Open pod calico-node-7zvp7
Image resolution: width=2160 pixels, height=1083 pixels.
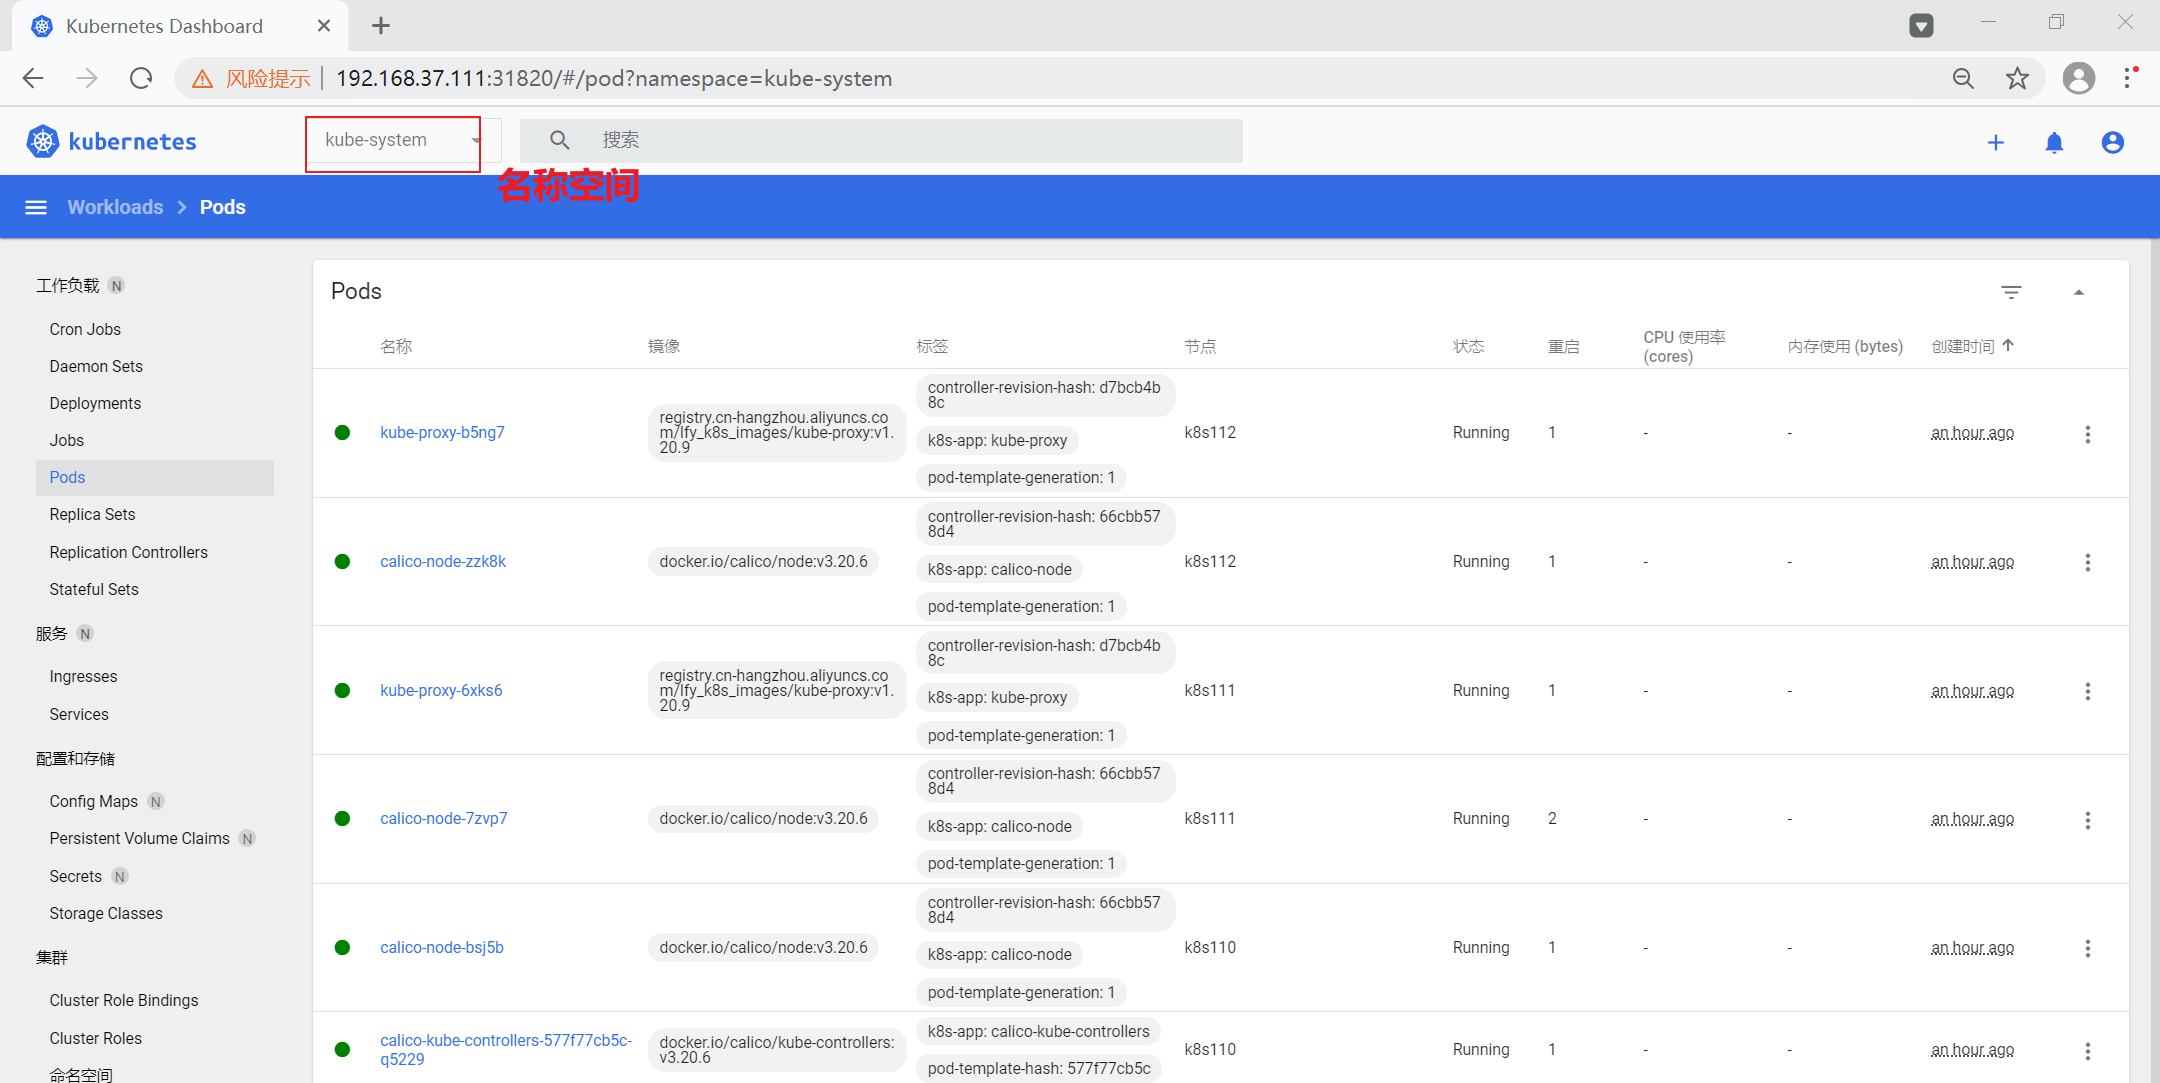click(443, 818)
